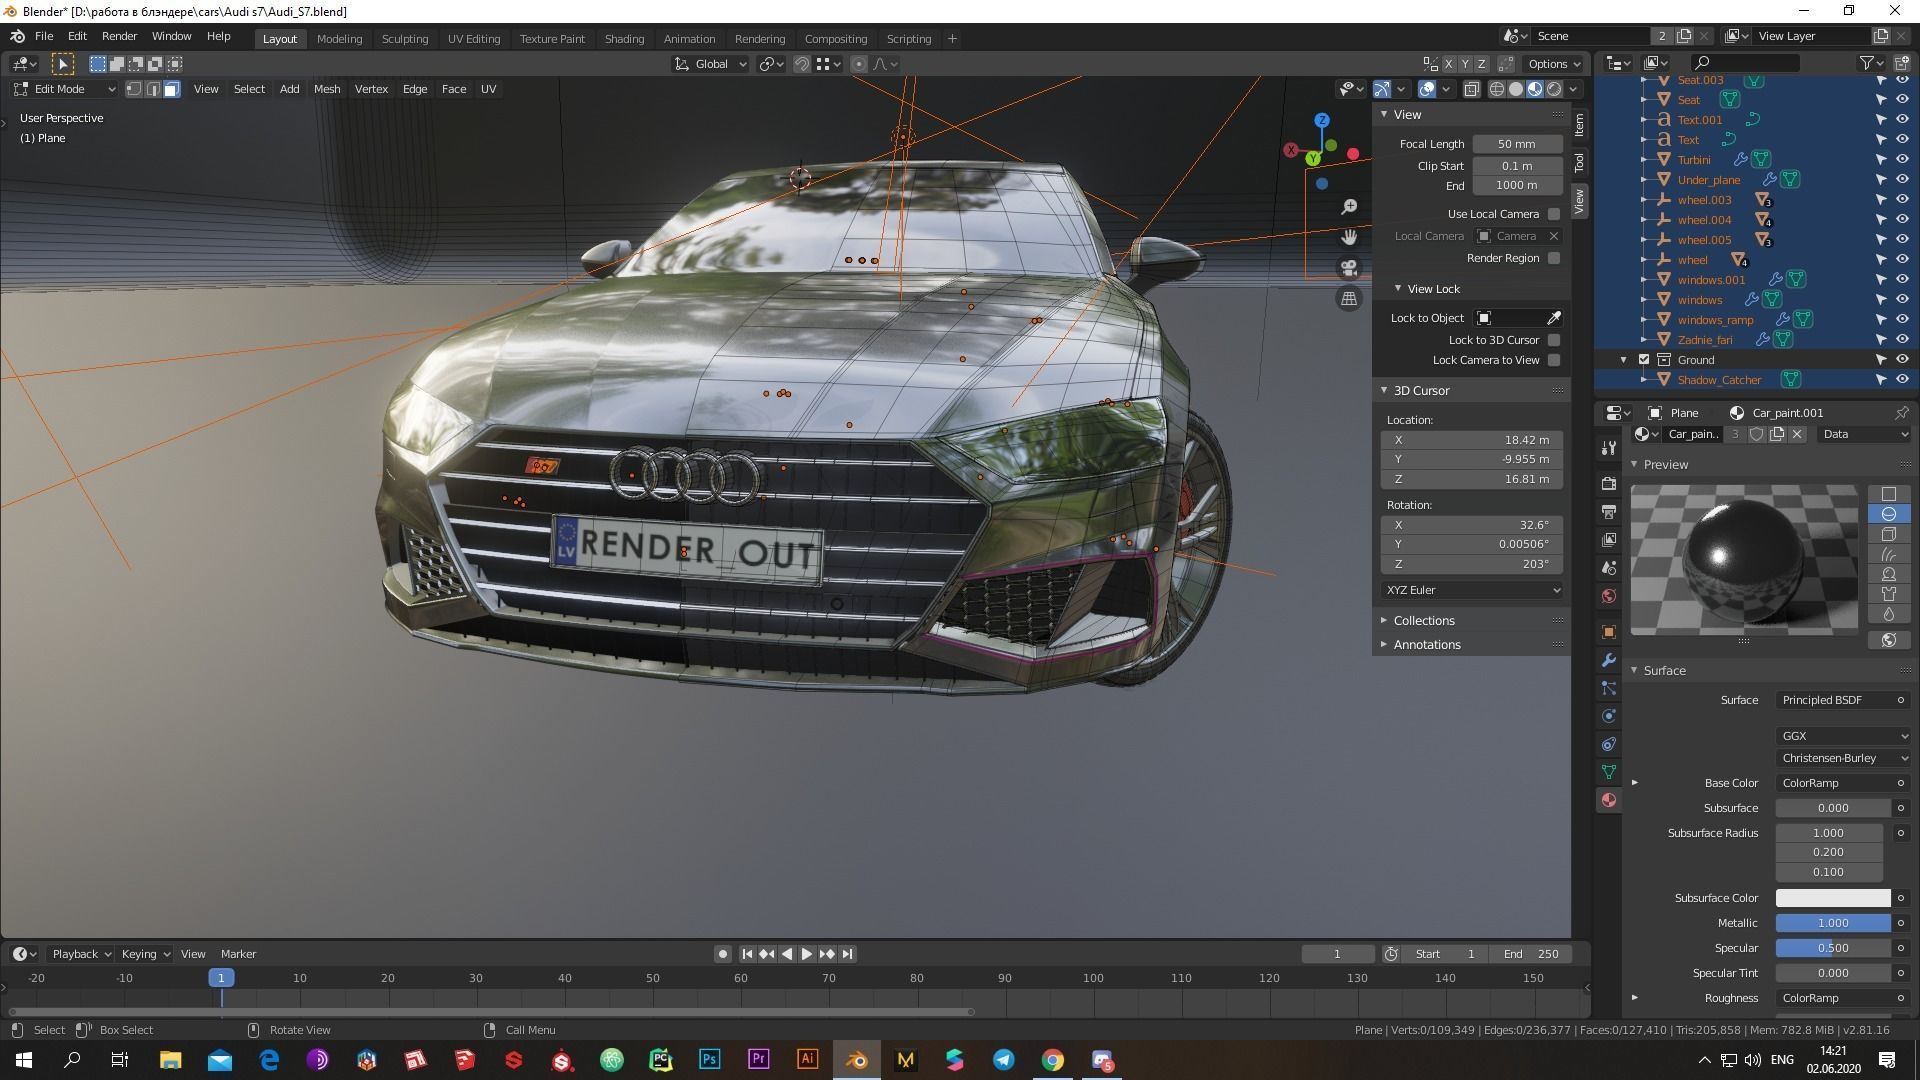Collapse the Surface panel
This screenshot has width=1920, height=1080.
(x=1664, y=671)
